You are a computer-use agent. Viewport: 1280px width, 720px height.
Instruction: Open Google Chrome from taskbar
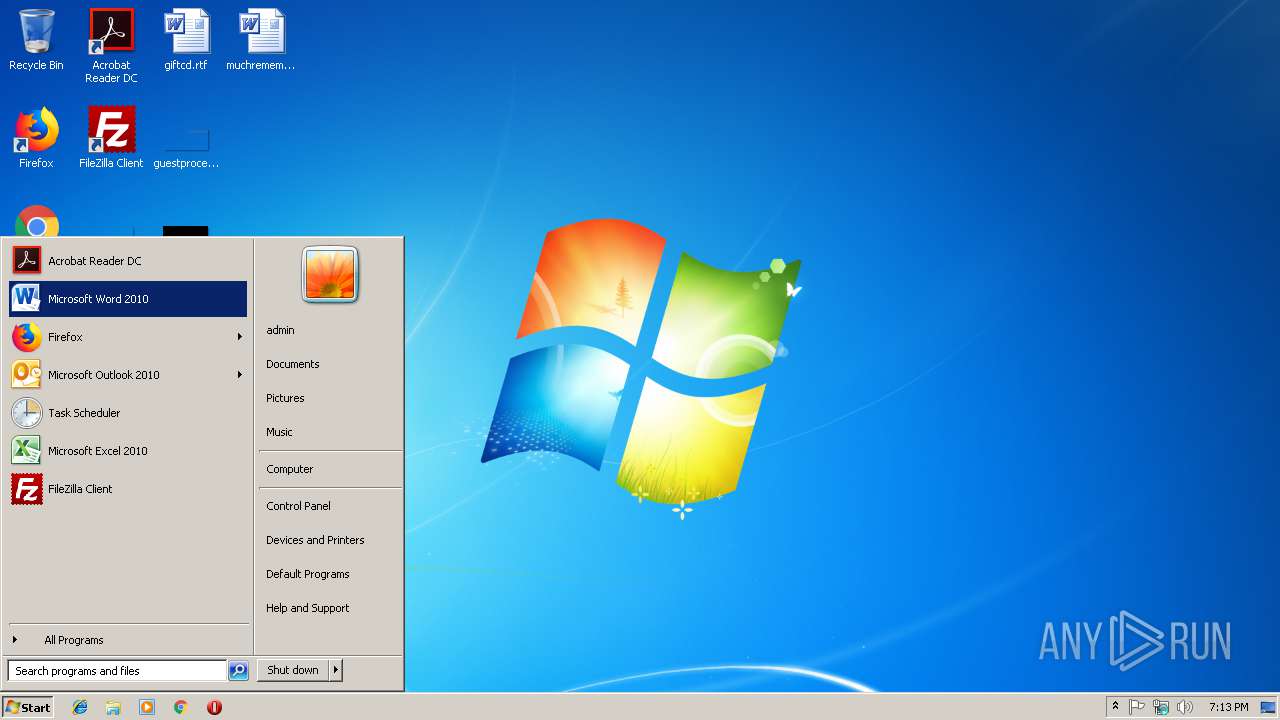click(x=181, y=707)
